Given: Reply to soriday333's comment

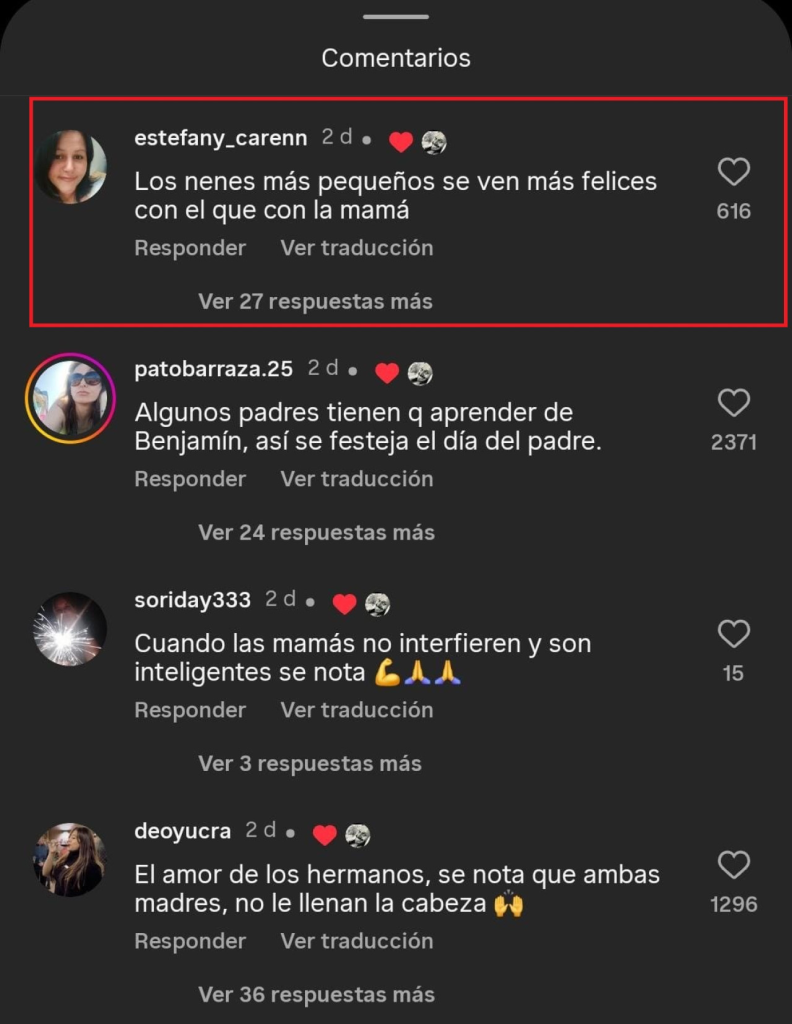Looking at the screenshot, I should [x=190, y=710].
